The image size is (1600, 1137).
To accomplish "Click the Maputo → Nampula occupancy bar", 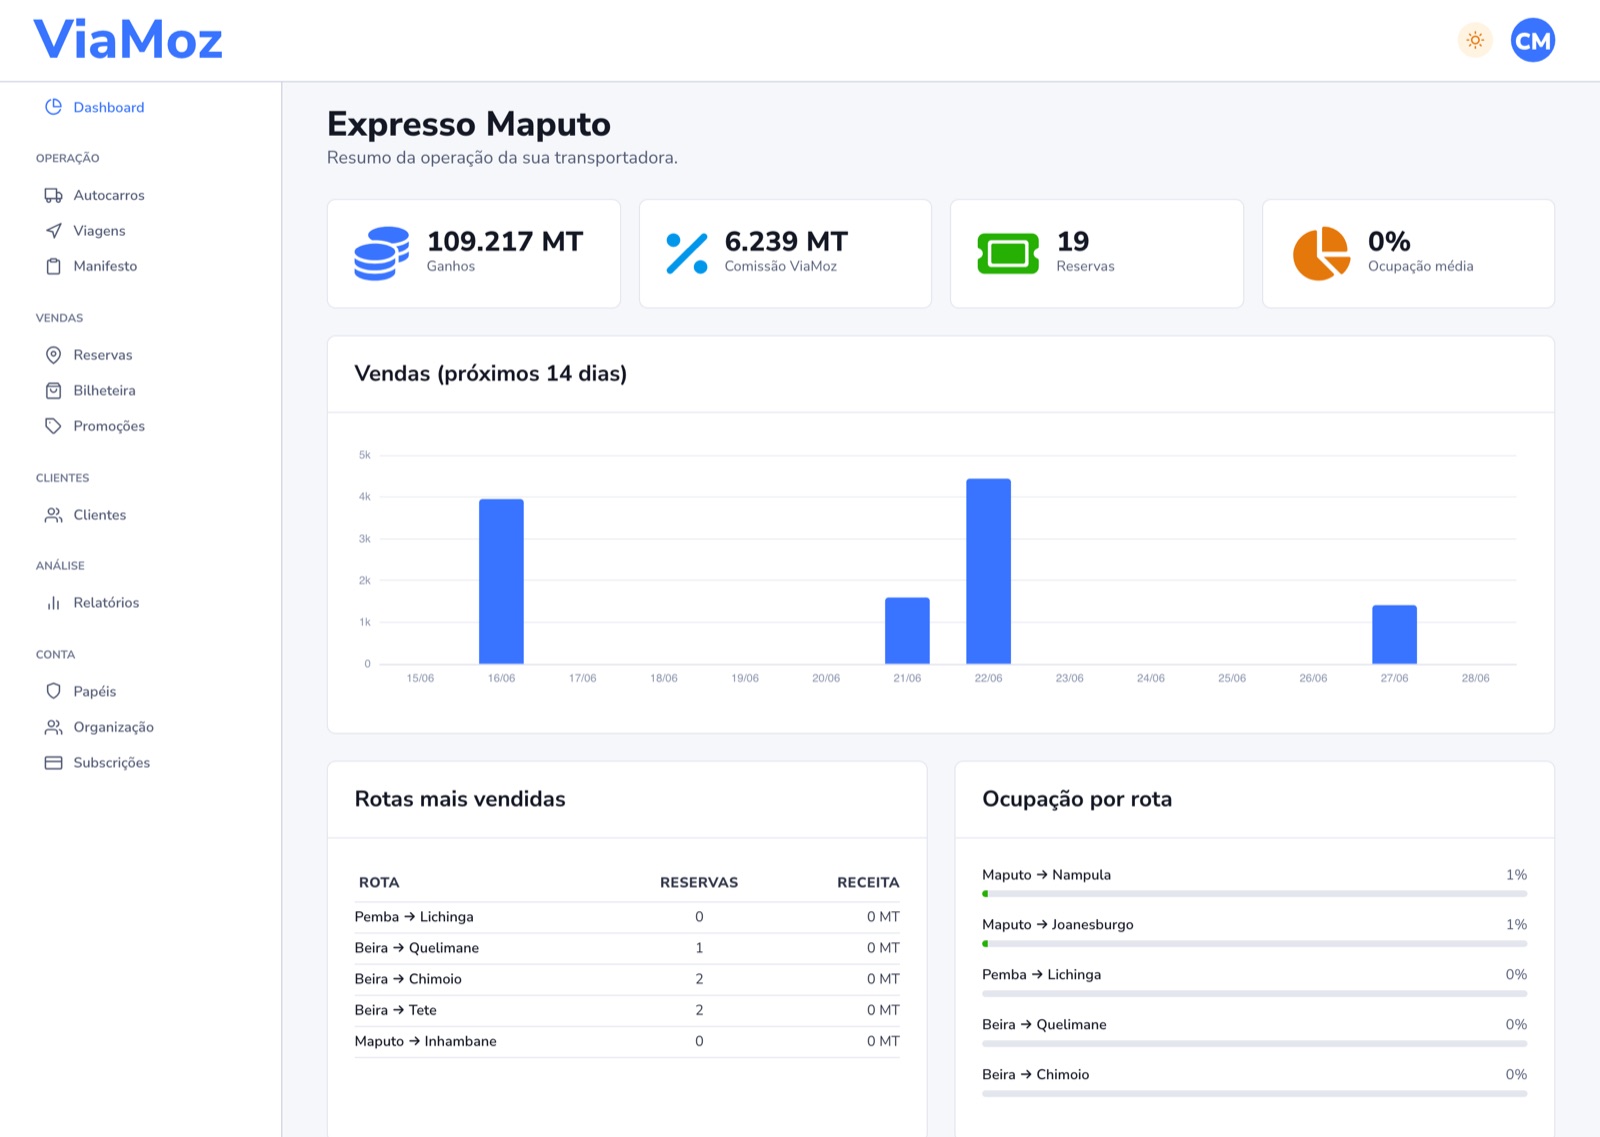I will (1254, 894).
